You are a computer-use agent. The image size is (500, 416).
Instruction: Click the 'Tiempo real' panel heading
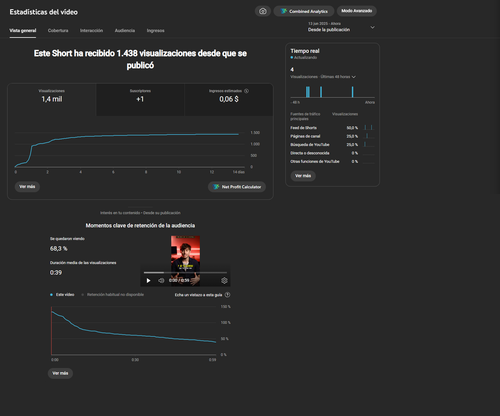[305, 51]
